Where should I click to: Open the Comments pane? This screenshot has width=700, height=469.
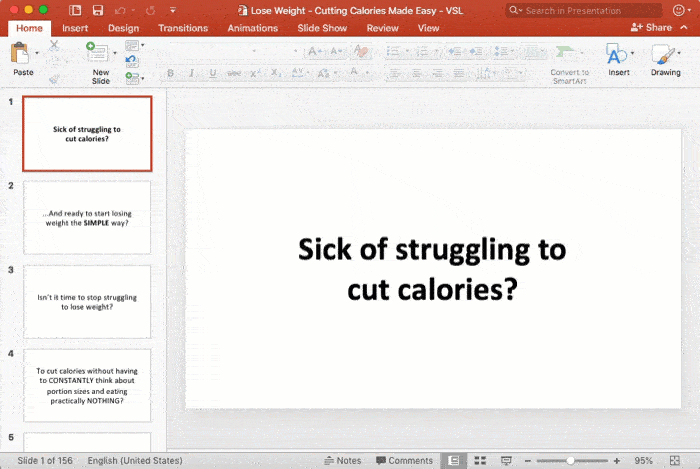[404, 461]
